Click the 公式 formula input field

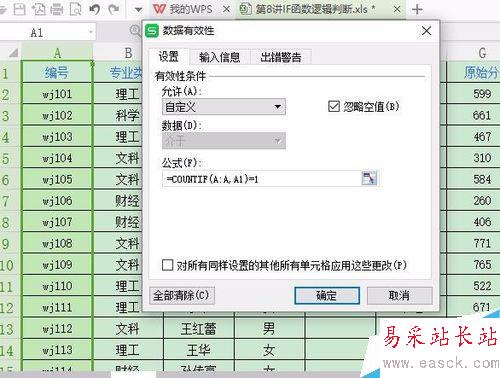pos(262,179)
